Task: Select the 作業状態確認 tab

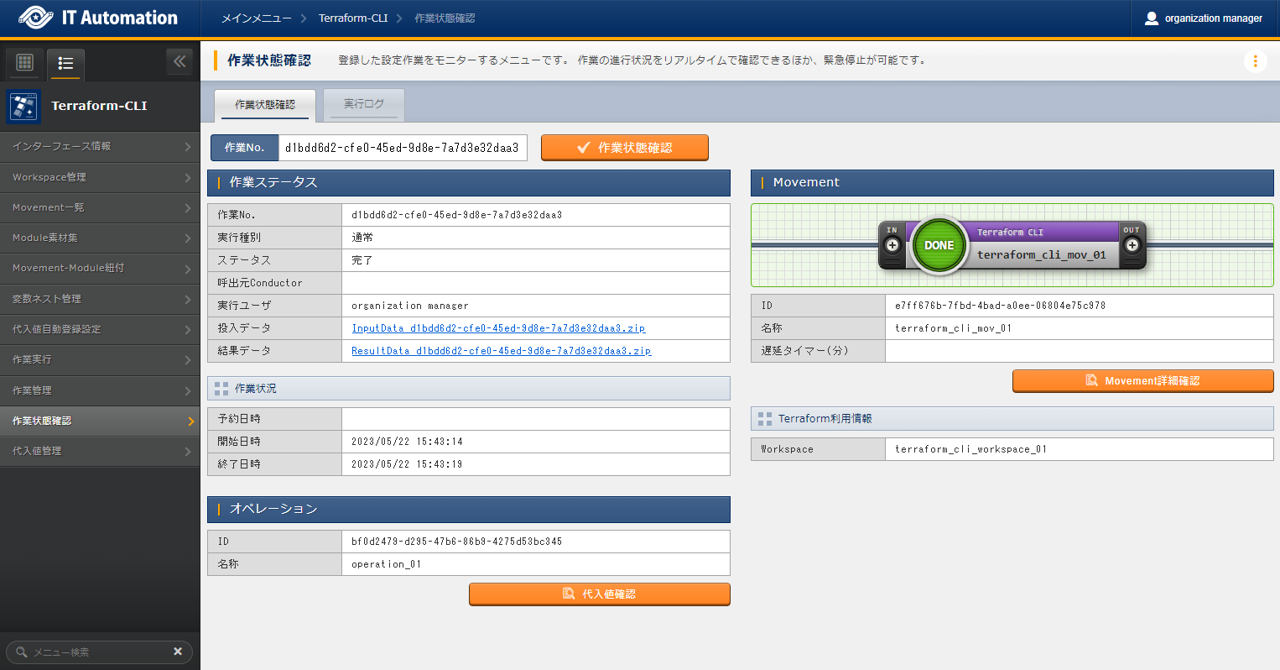Action: pos(265,104)
